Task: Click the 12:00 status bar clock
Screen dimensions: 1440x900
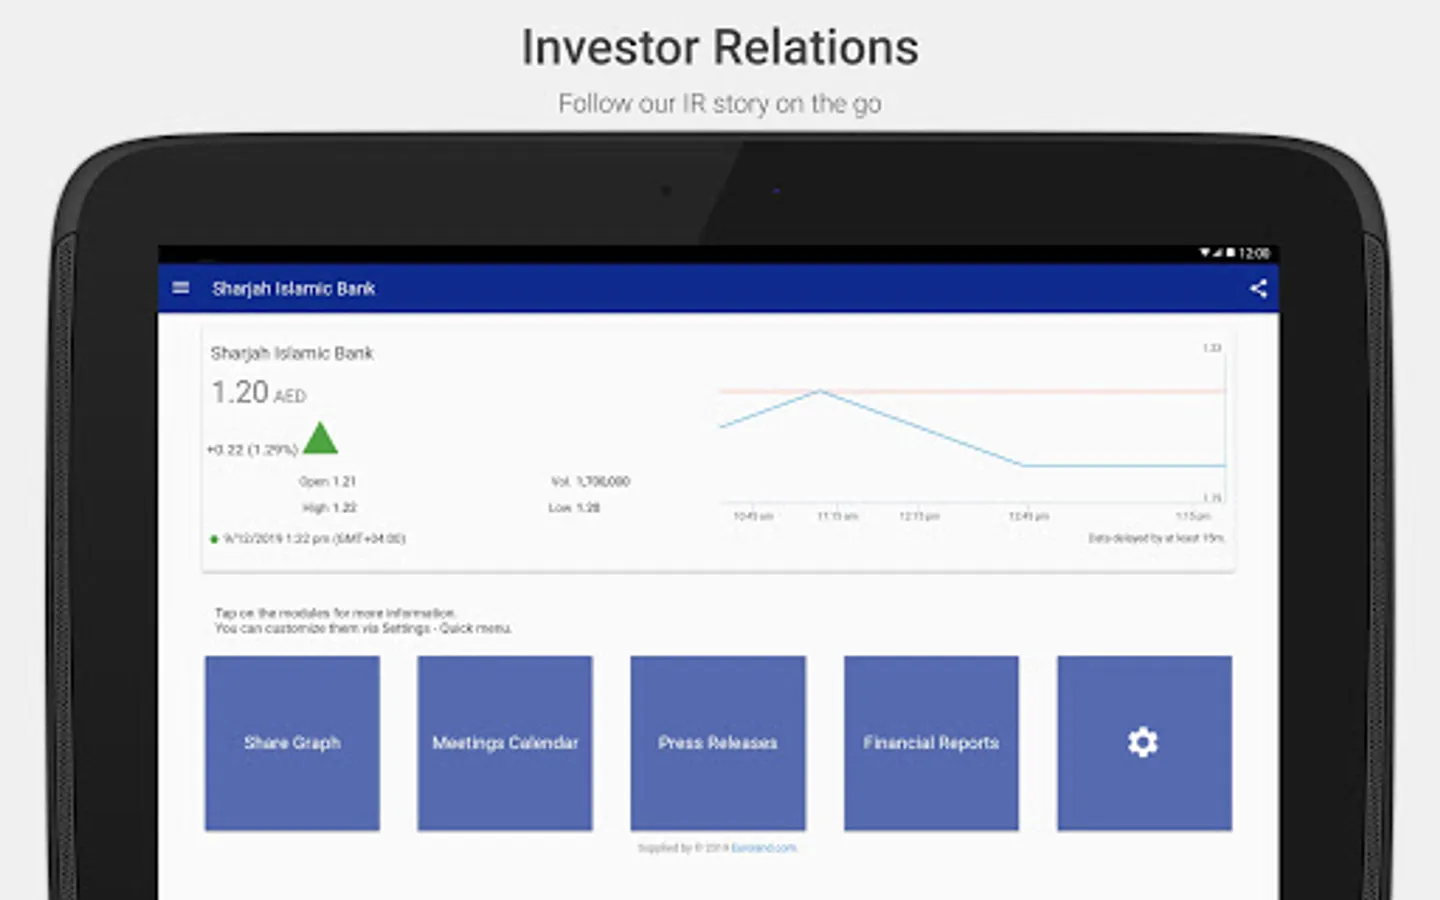Action: coord(1254,253)
